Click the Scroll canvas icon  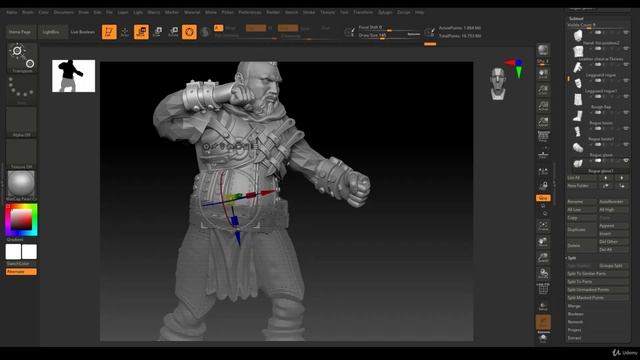[543, 74]
